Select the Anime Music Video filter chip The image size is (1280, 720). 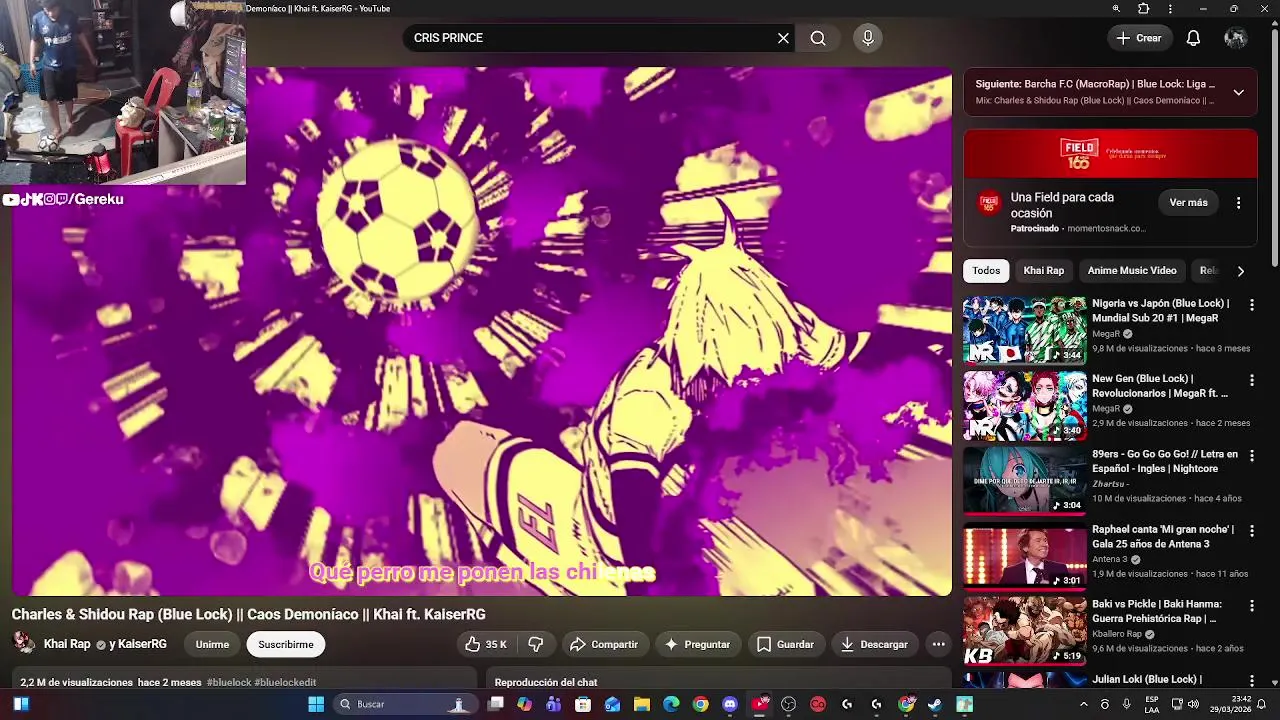pyautogui.click(x=1132, y=271)
